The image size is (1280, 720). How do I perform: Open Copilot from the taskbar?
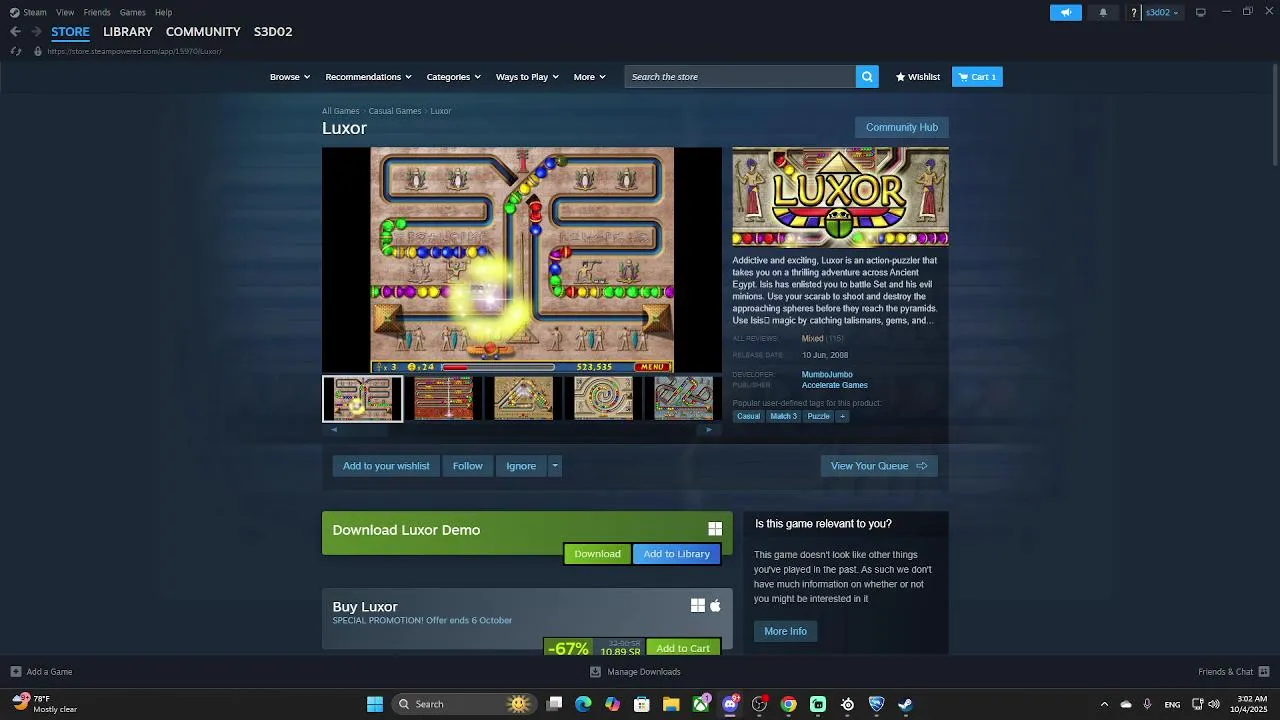(613, 704)
